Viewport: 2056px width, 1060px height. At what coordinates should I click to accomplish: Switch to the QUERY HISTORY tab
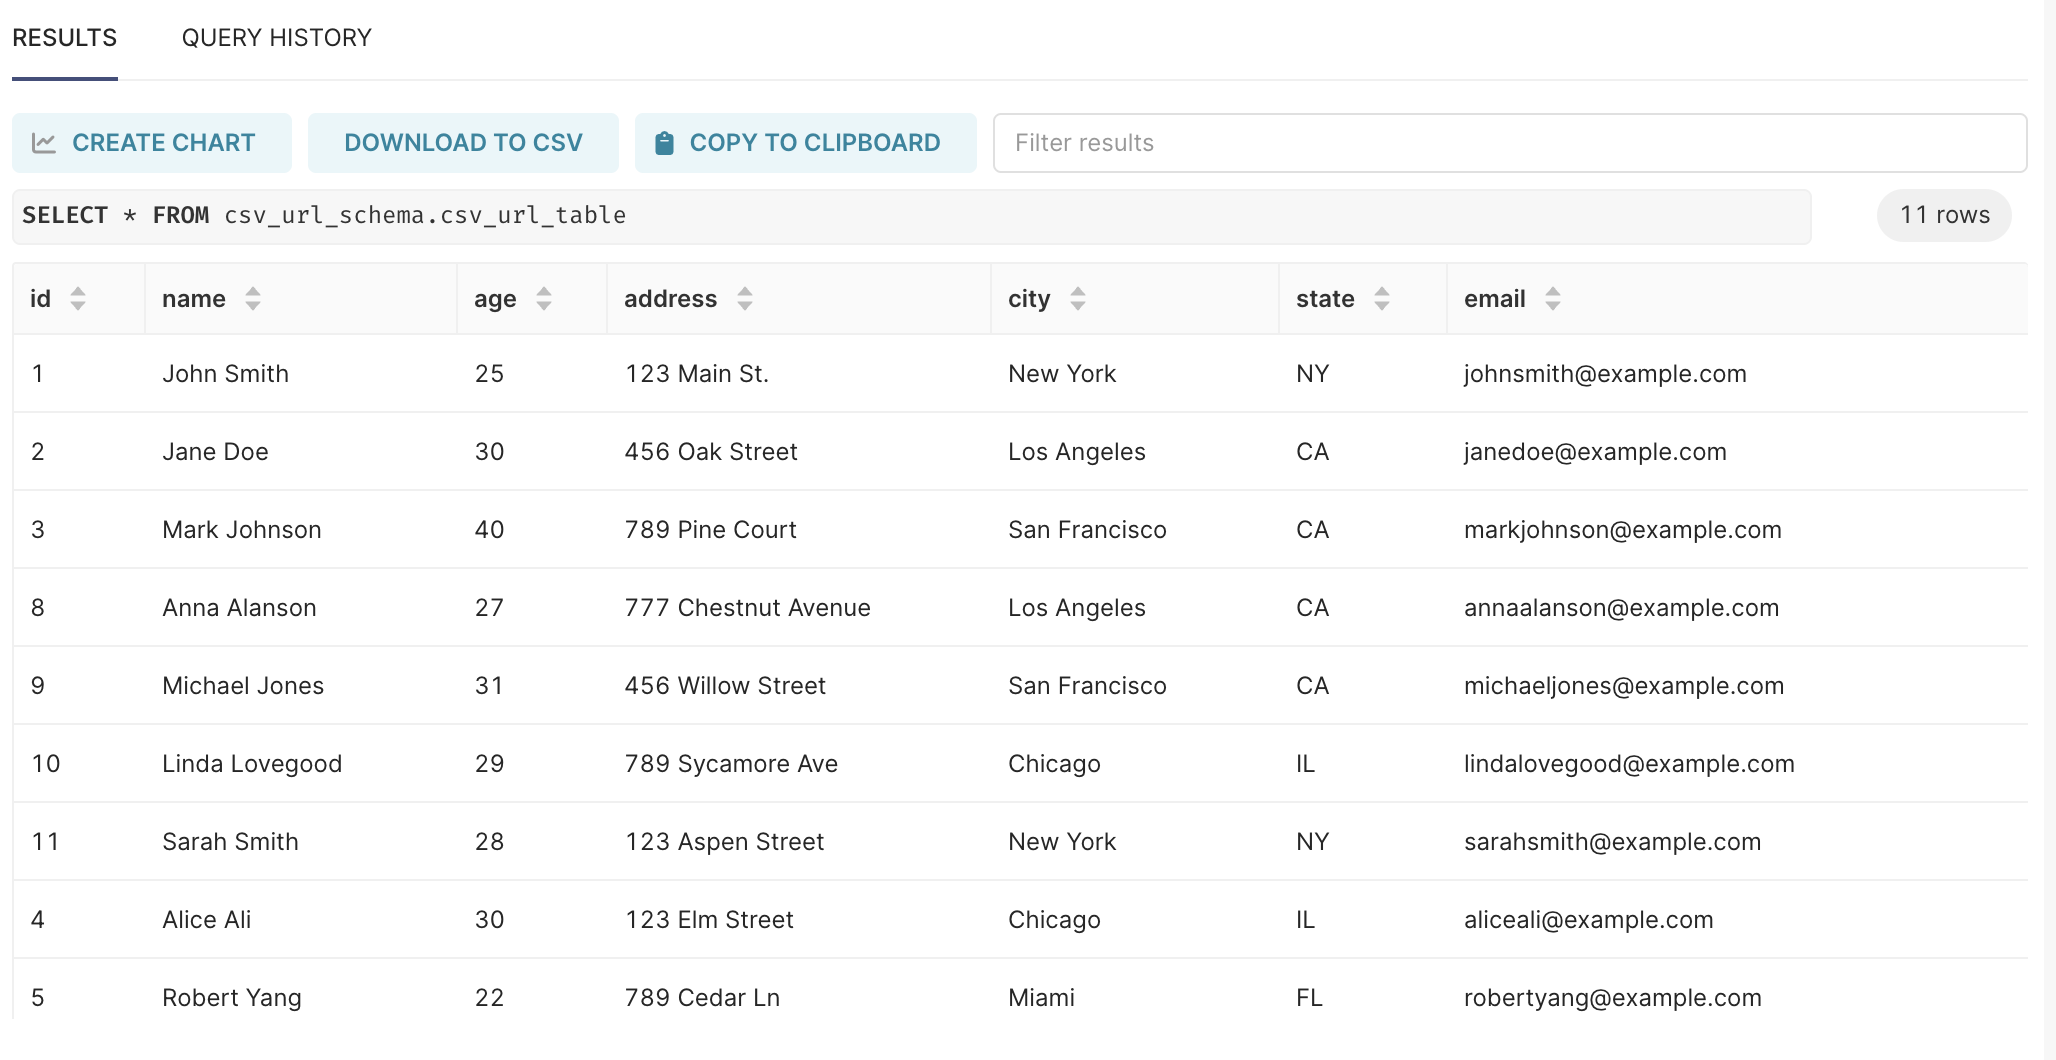(276, 38)
